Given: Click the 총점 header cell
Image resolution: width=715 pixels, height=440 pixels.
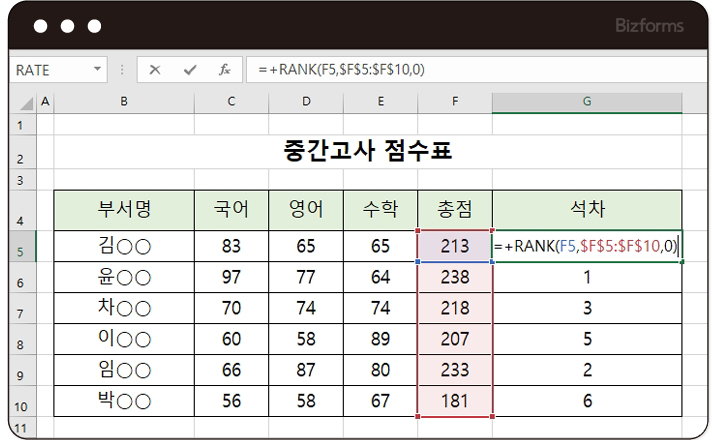Looking at the screenshot, I should (455, 209).
